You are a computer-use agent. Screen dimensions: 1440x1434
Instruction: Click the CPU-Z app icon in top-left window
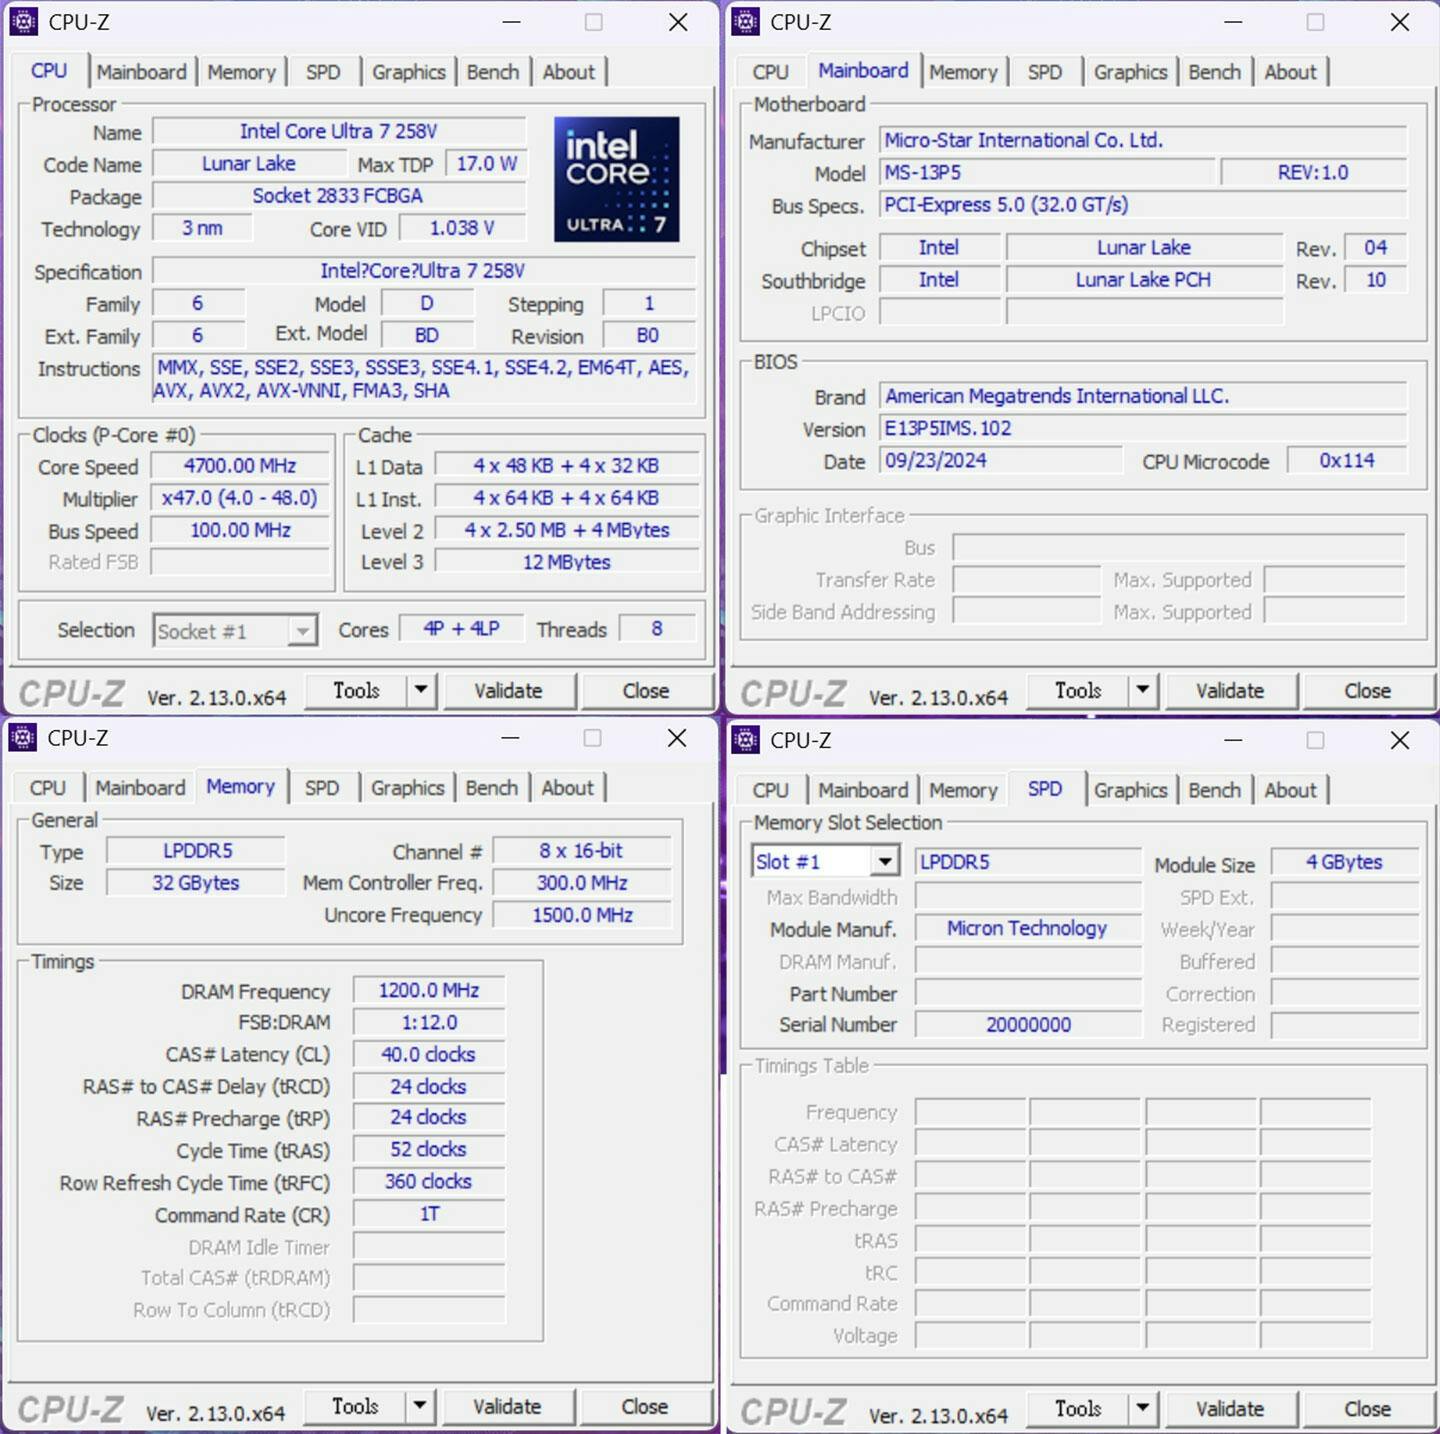click(24, 22)
